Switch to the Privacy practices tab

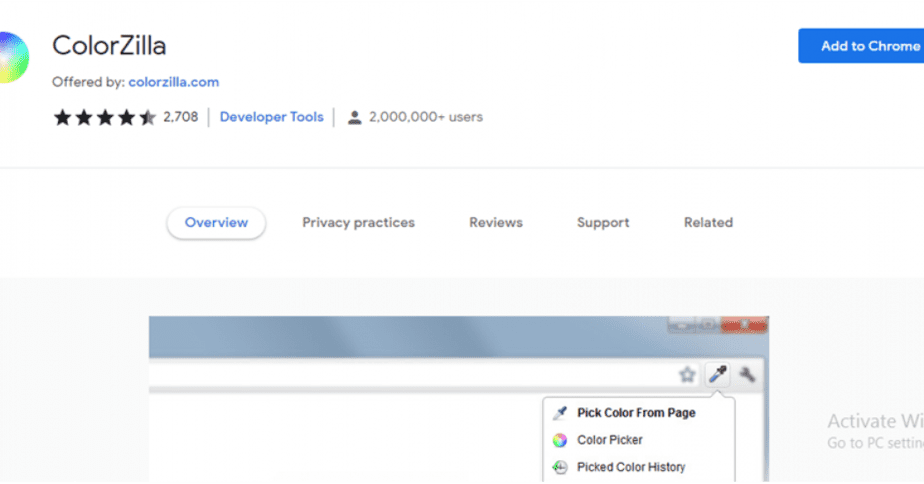pos(358,223)
